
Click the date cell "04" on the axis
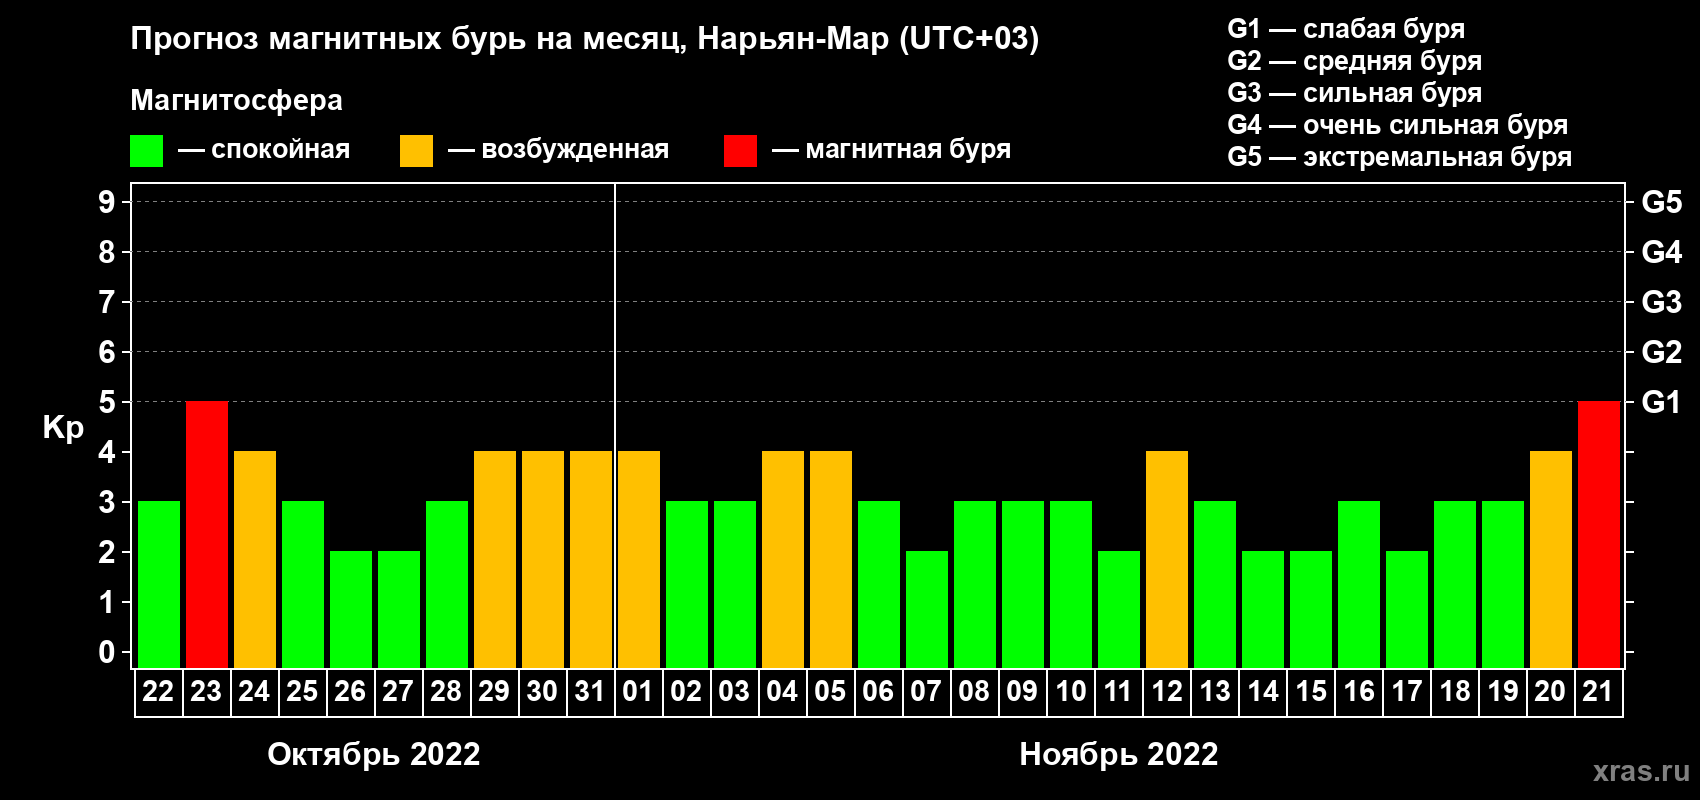(783, 692)
